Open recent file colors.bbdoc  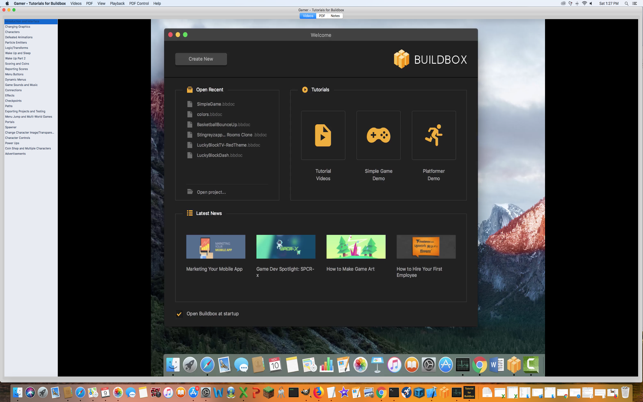(209, 114)
